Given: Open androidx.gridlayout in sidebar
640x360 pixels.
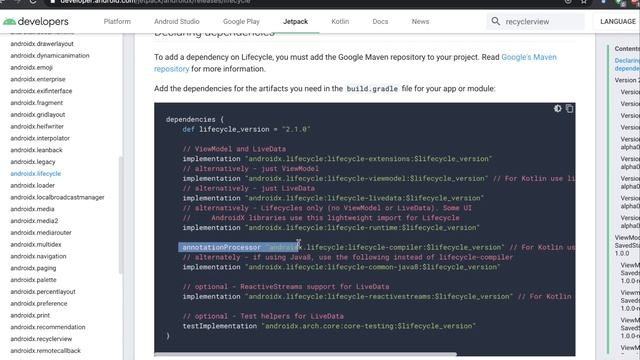Looking at the screenshot, I should [x=38, y=115].
